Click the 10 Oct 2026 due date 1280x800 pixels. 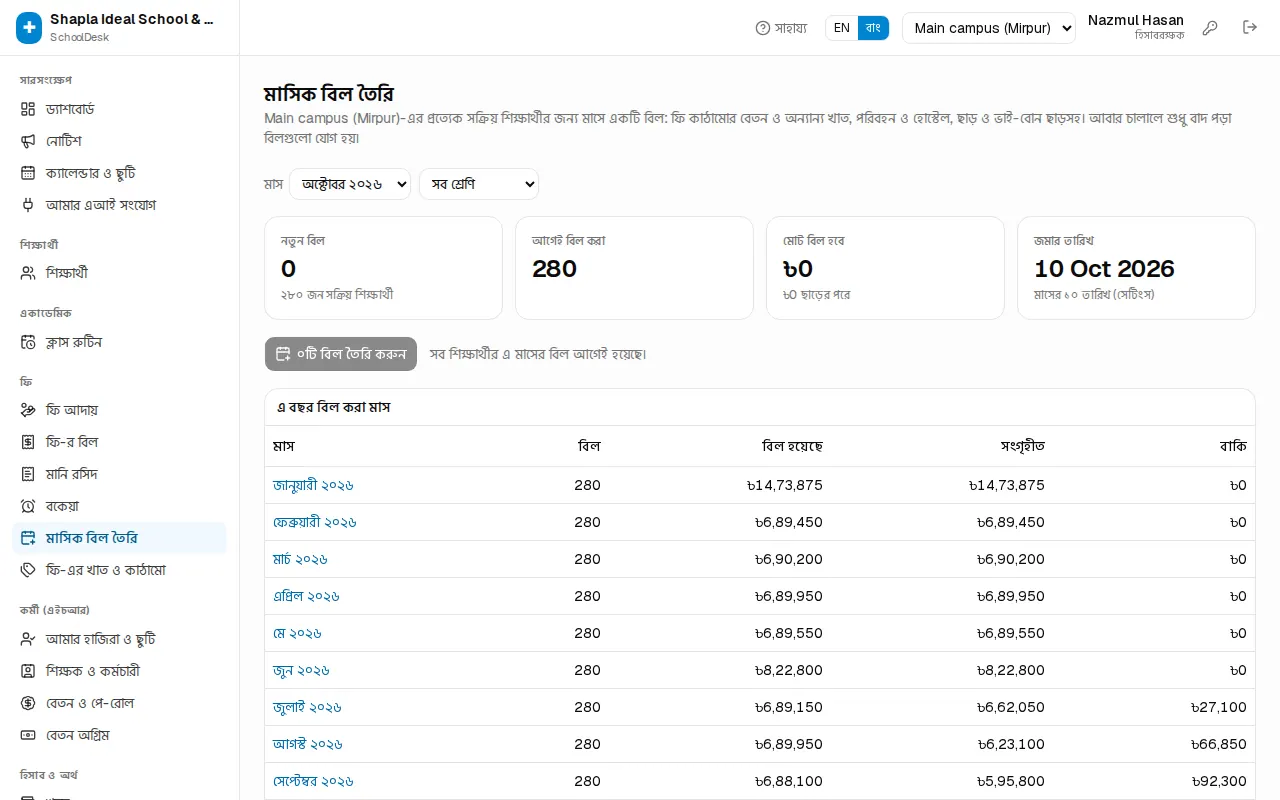pyautogui.click(x=1104, y=269)
